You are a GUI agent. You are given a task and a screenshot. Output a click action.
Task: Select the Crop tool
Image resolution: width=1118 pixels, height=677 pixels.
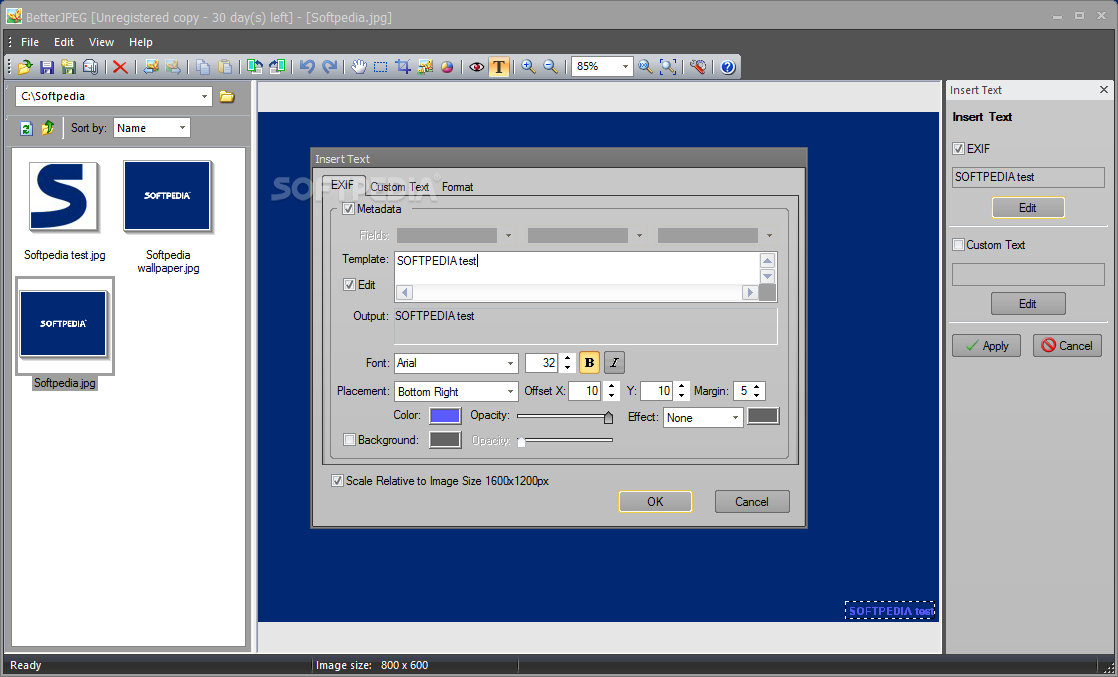coord(403,67)
